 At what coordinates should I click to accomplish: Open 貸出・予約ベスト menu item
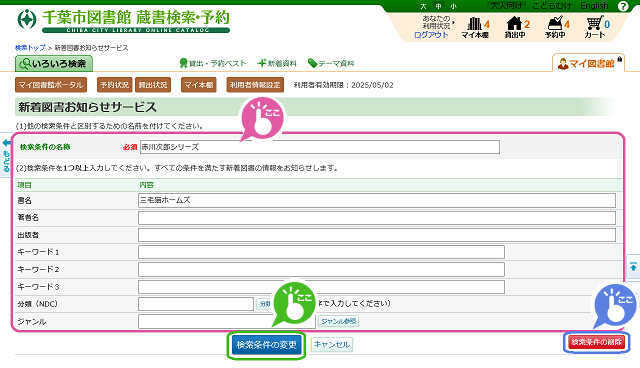click(213, 63)
